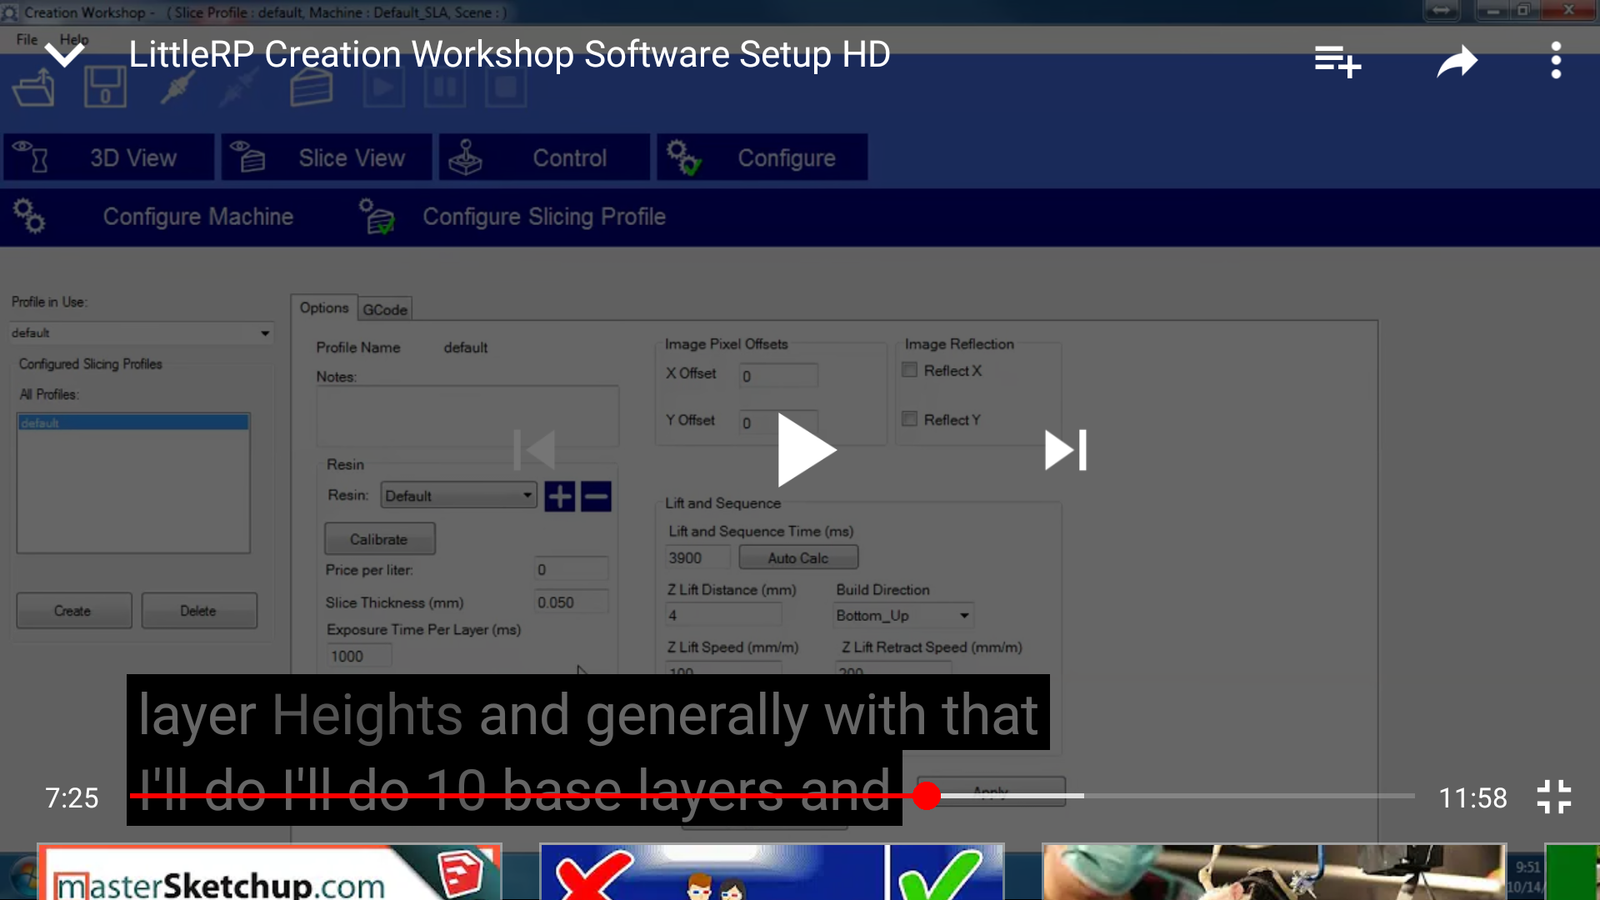The height and width of the screenshot is (900, 1600).
Task: Click the Configure Slicing Profile icon
Action: [x=376, y=216]
